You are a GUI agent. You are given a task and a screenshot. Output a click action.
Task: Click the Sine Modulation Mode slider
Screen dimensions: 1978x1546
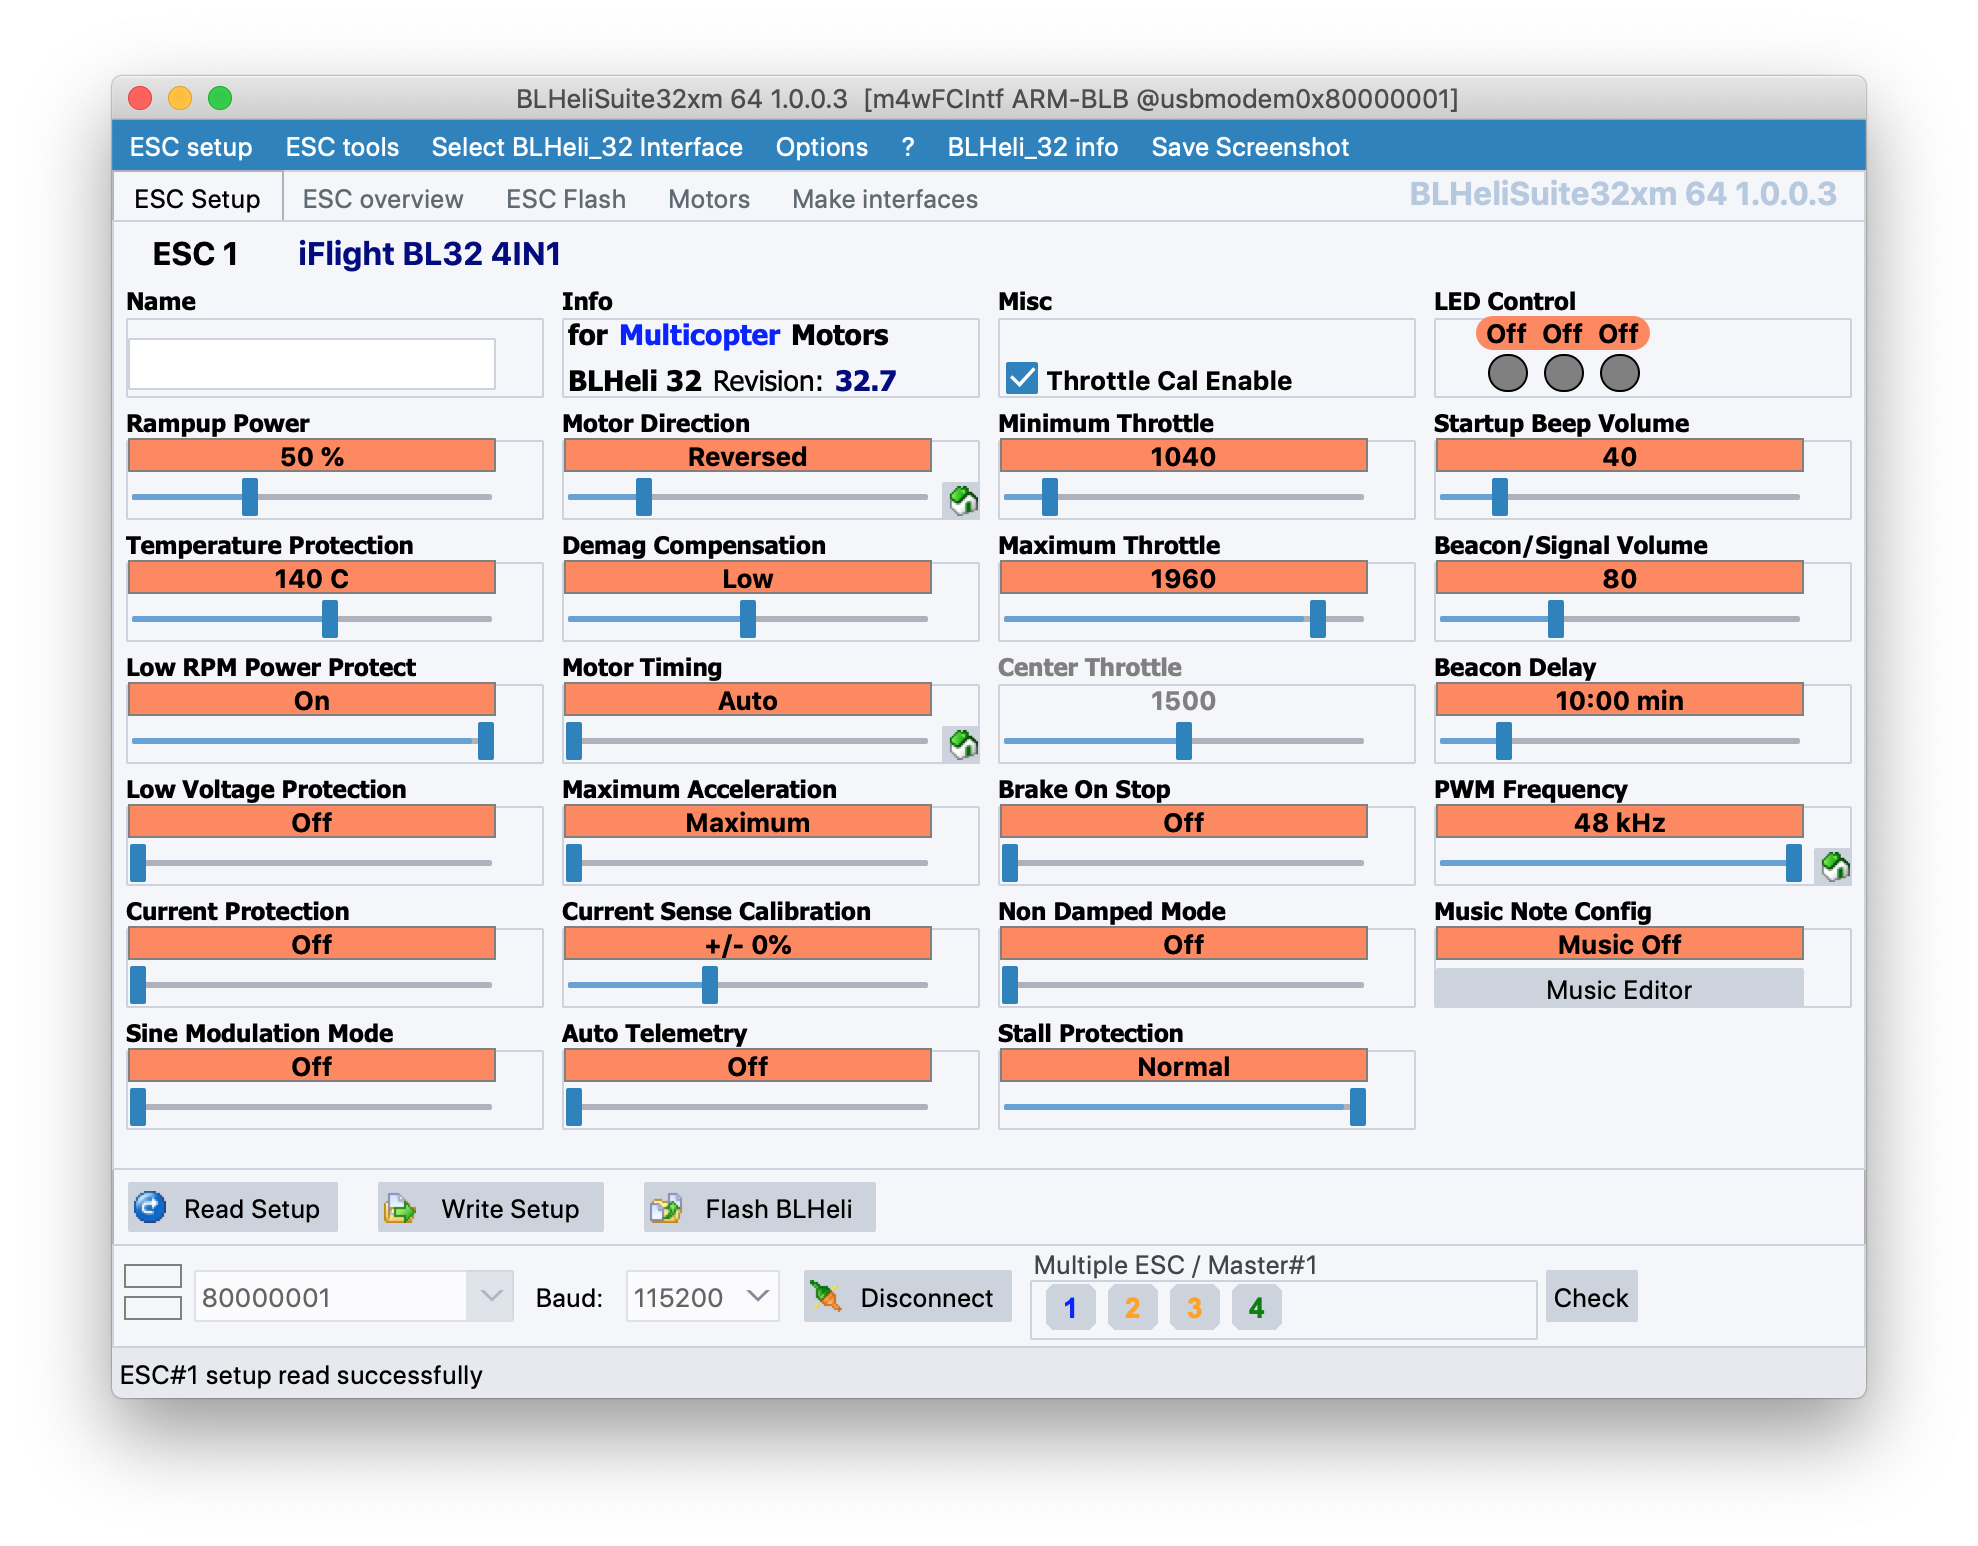312,1107
